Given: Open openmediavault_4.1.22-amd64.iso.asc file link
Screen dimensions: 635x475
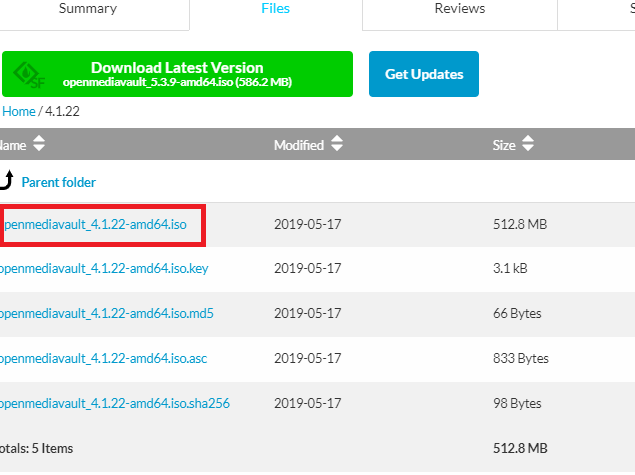Looking at the screenshot, I should 103,358.
